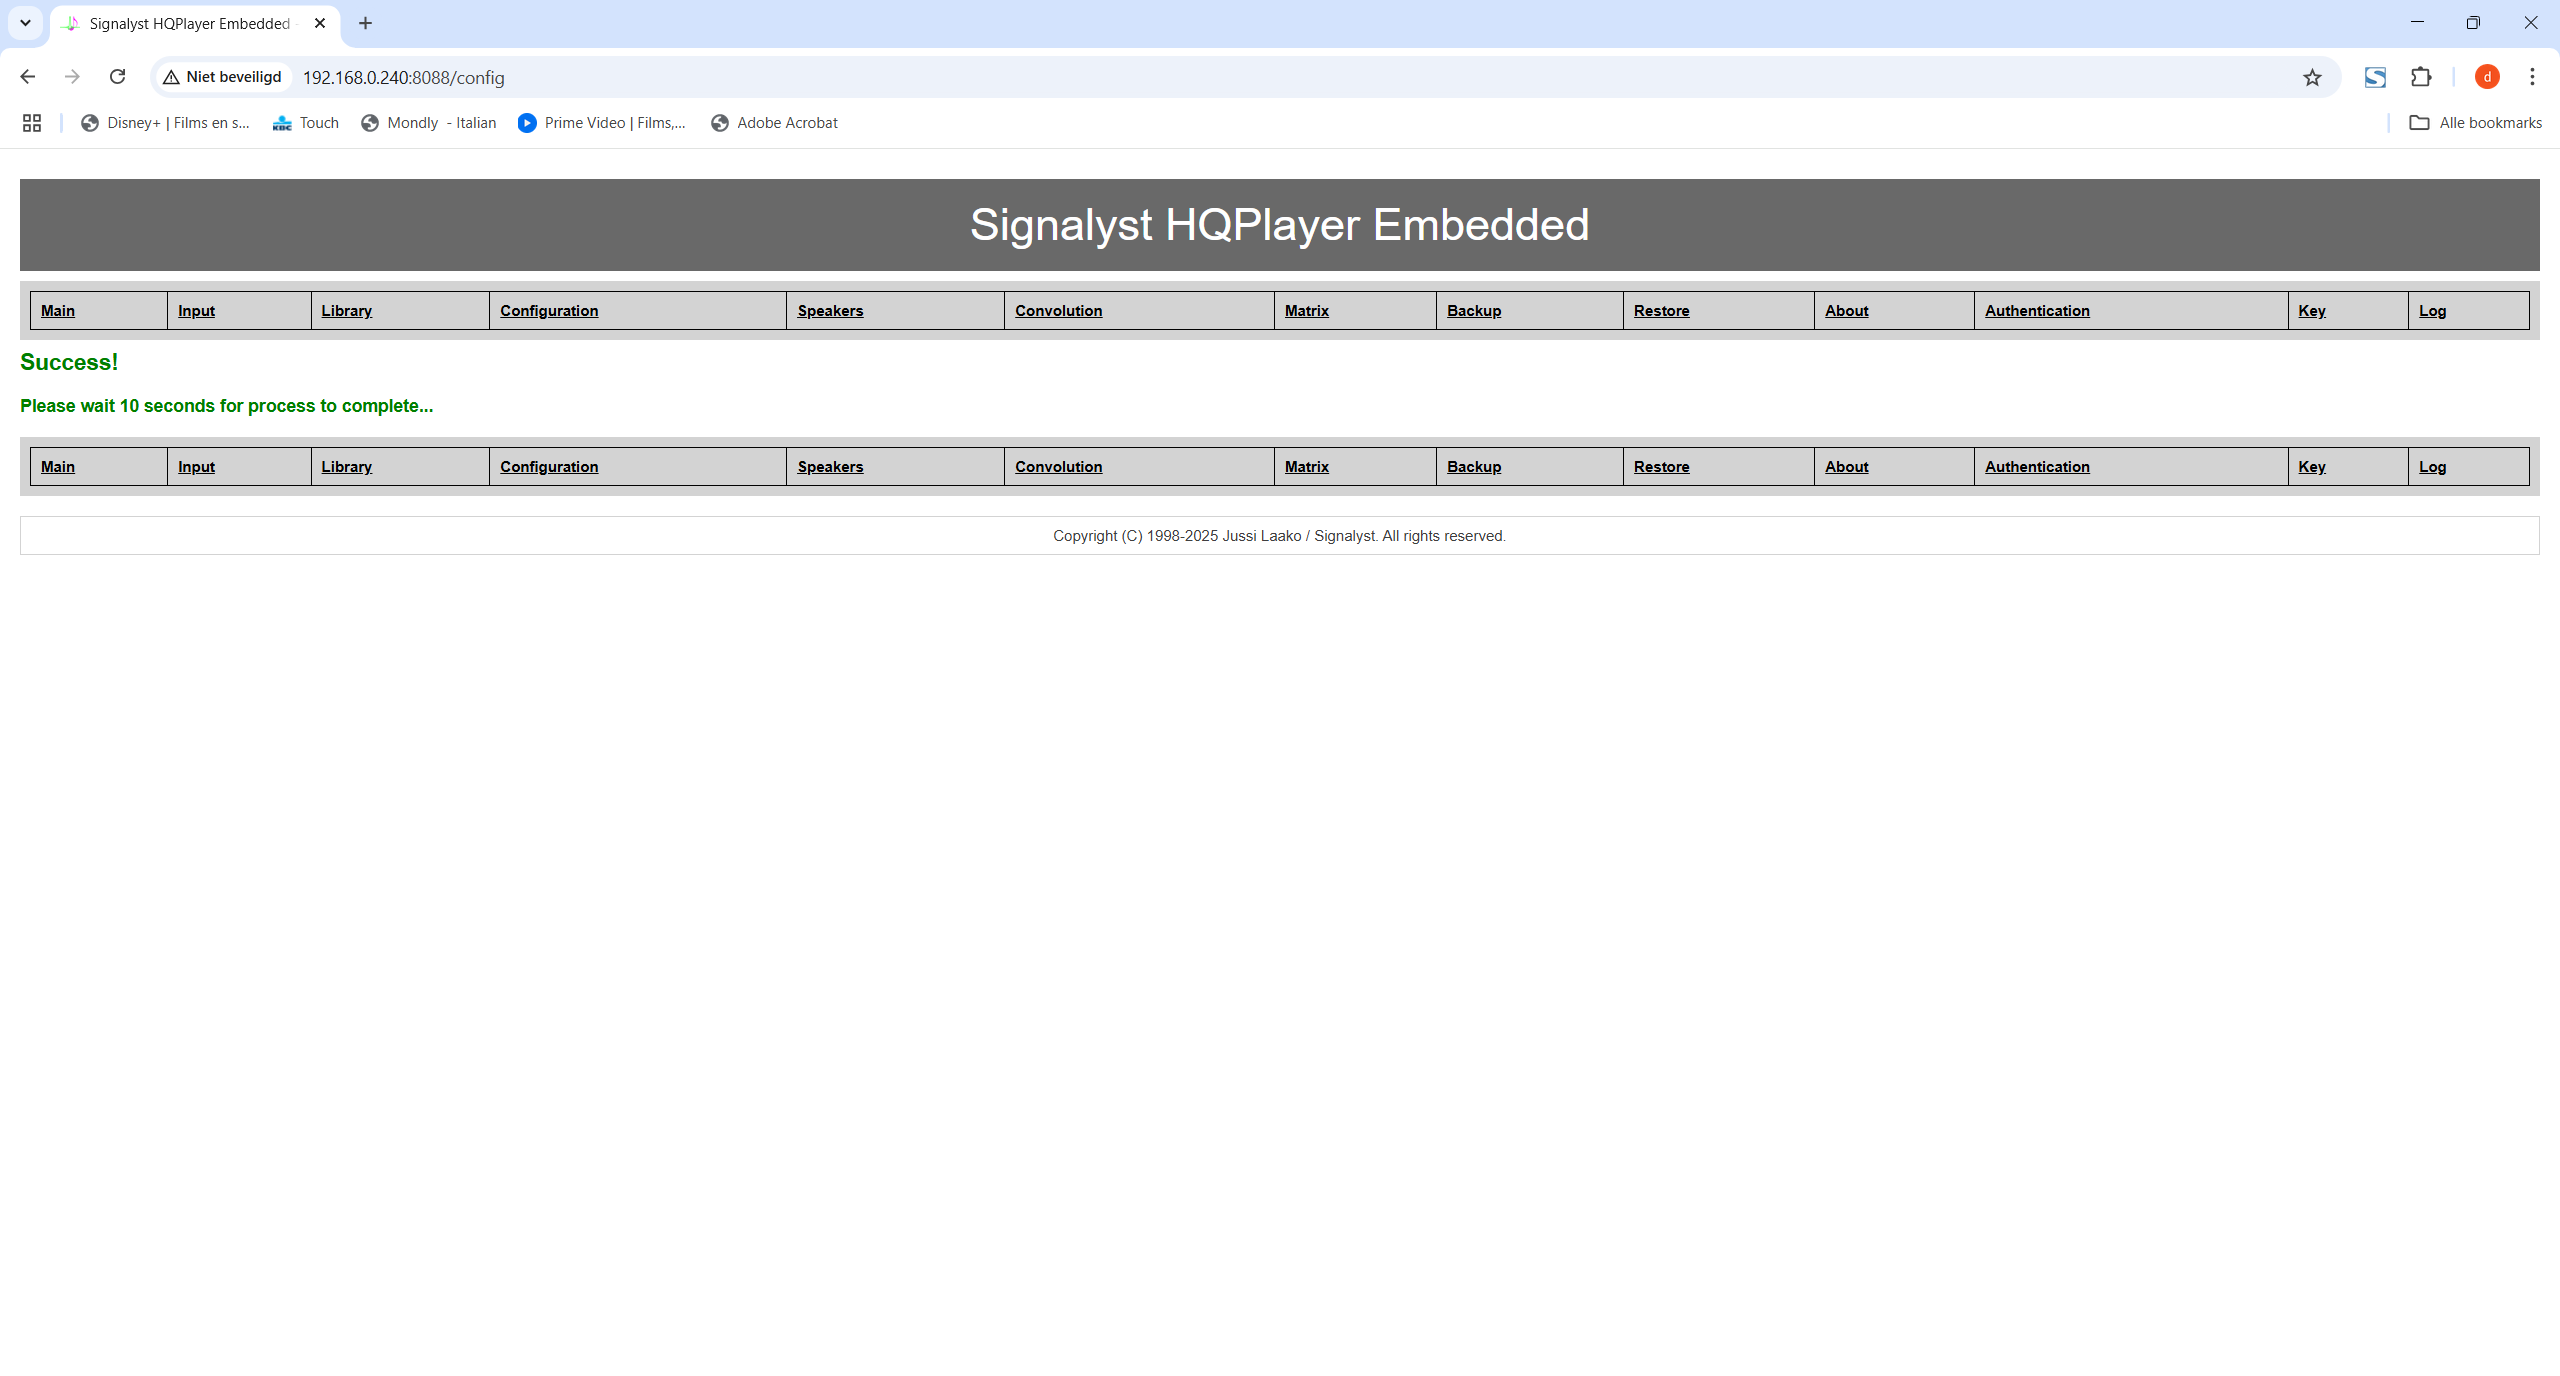Open Matrix in the top navigation

(1307, 311)
